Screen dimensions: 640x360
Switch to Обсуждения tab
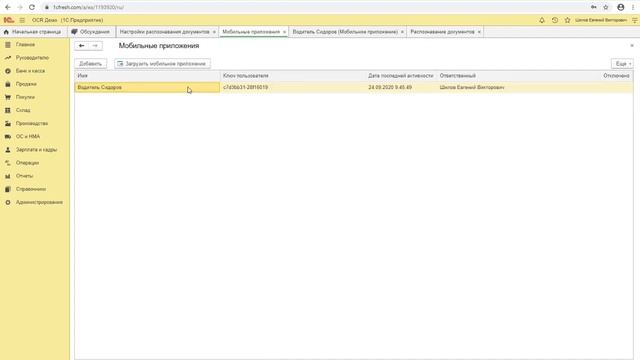click(91, 32)
